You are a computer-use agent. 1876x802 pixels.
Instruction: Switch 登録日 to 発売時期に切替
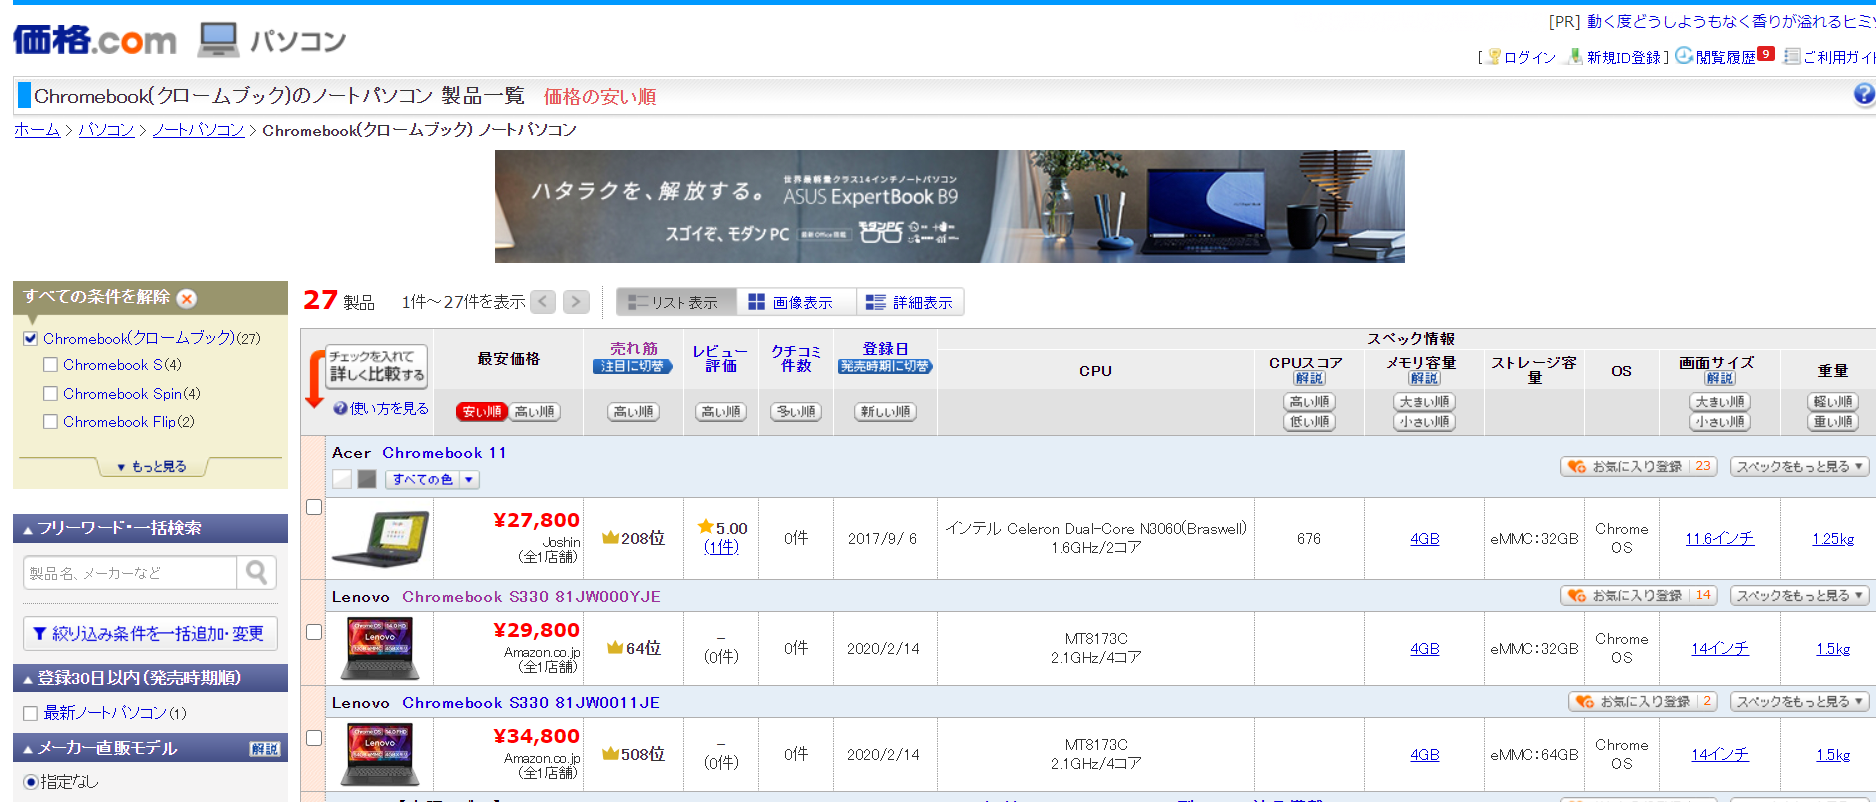pos(885,367)
